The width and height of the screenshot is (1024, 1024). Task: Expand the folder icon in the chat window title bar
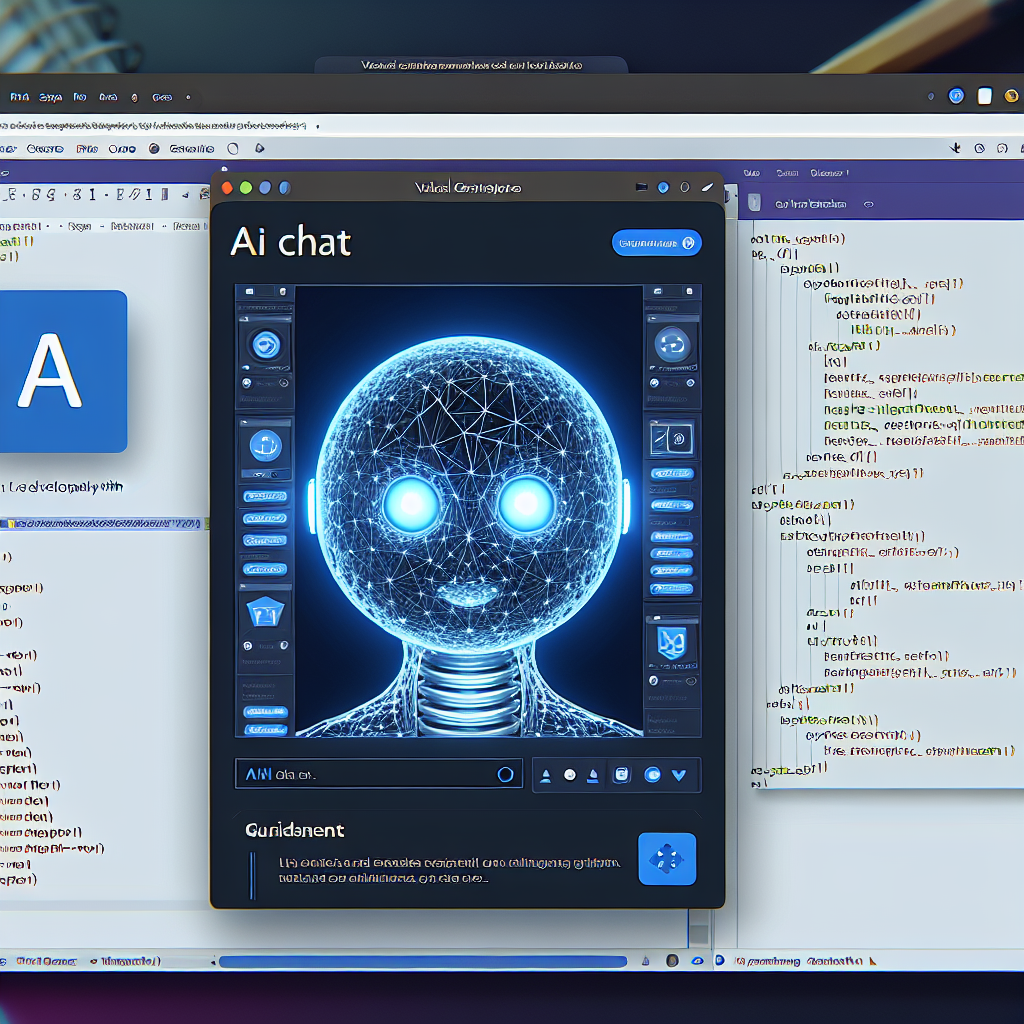640,187
